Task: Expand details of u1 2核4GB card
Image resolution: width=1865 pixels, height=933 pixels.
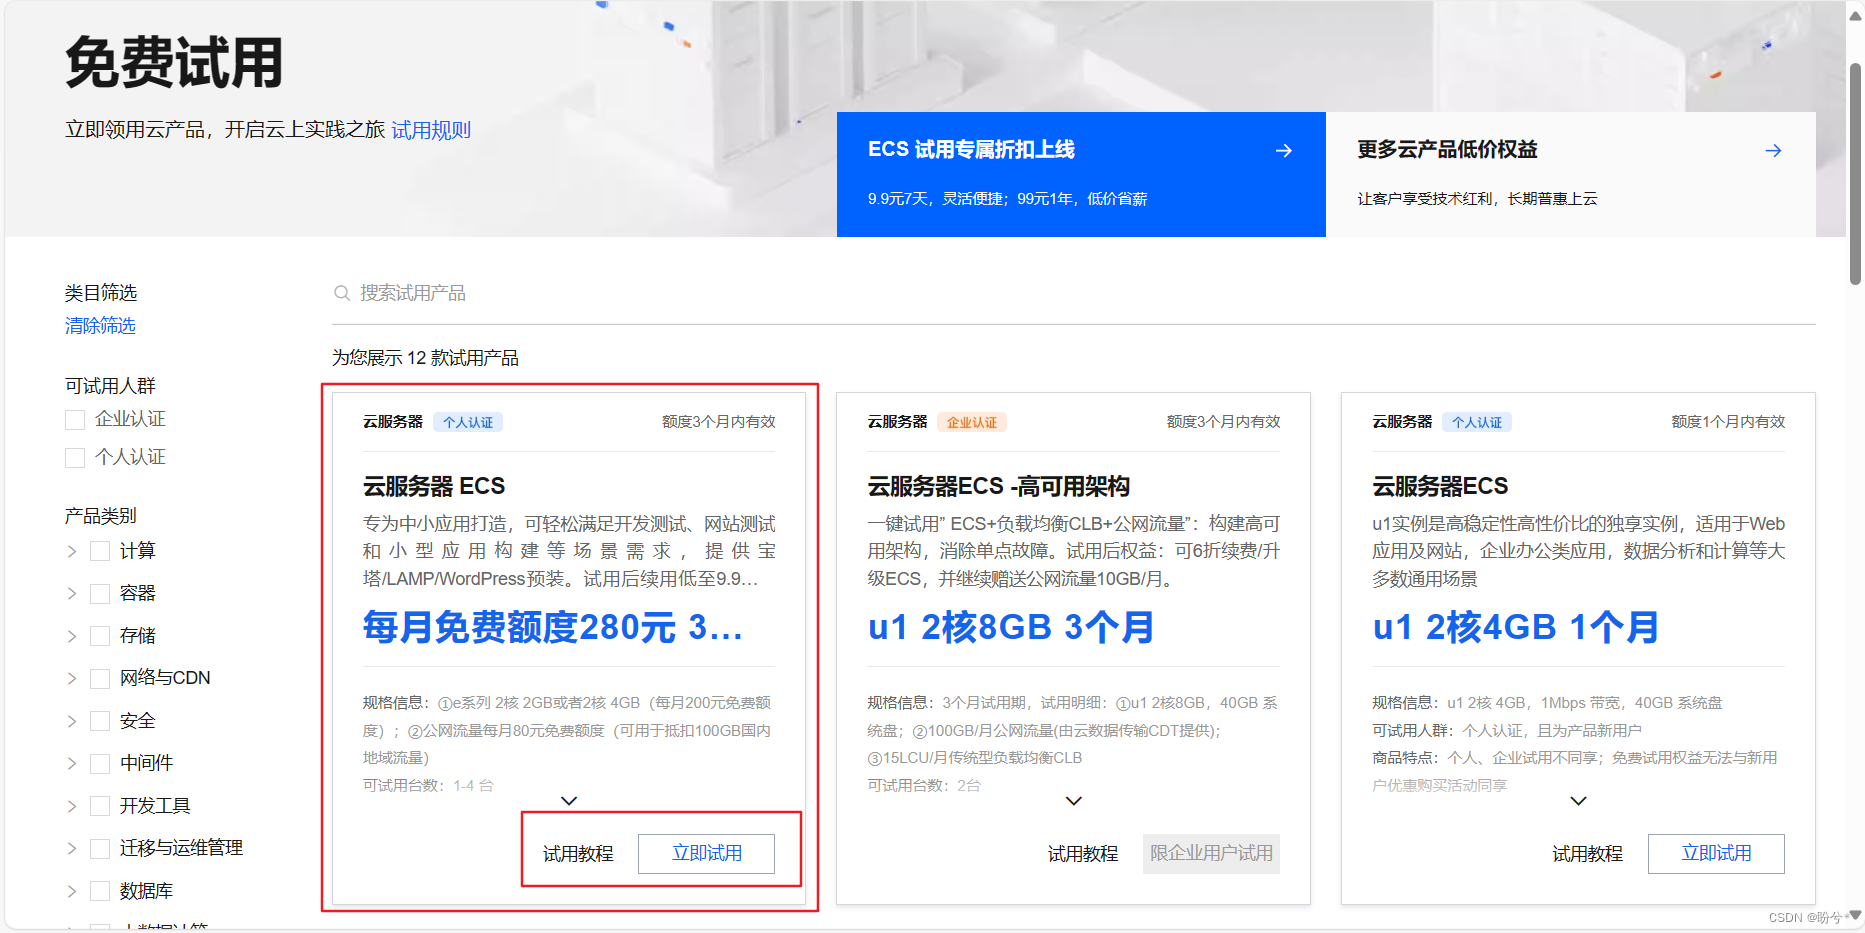Action: (x=1579, y=801)
